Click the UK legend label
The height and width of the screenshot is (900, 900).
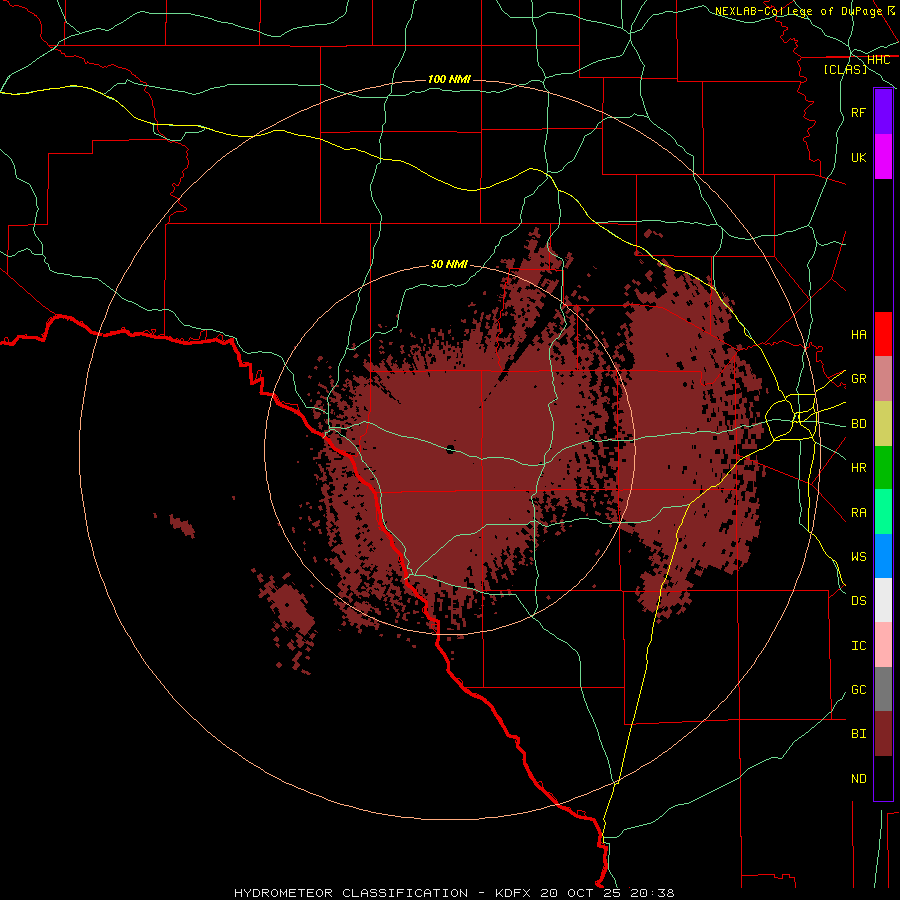859,157
